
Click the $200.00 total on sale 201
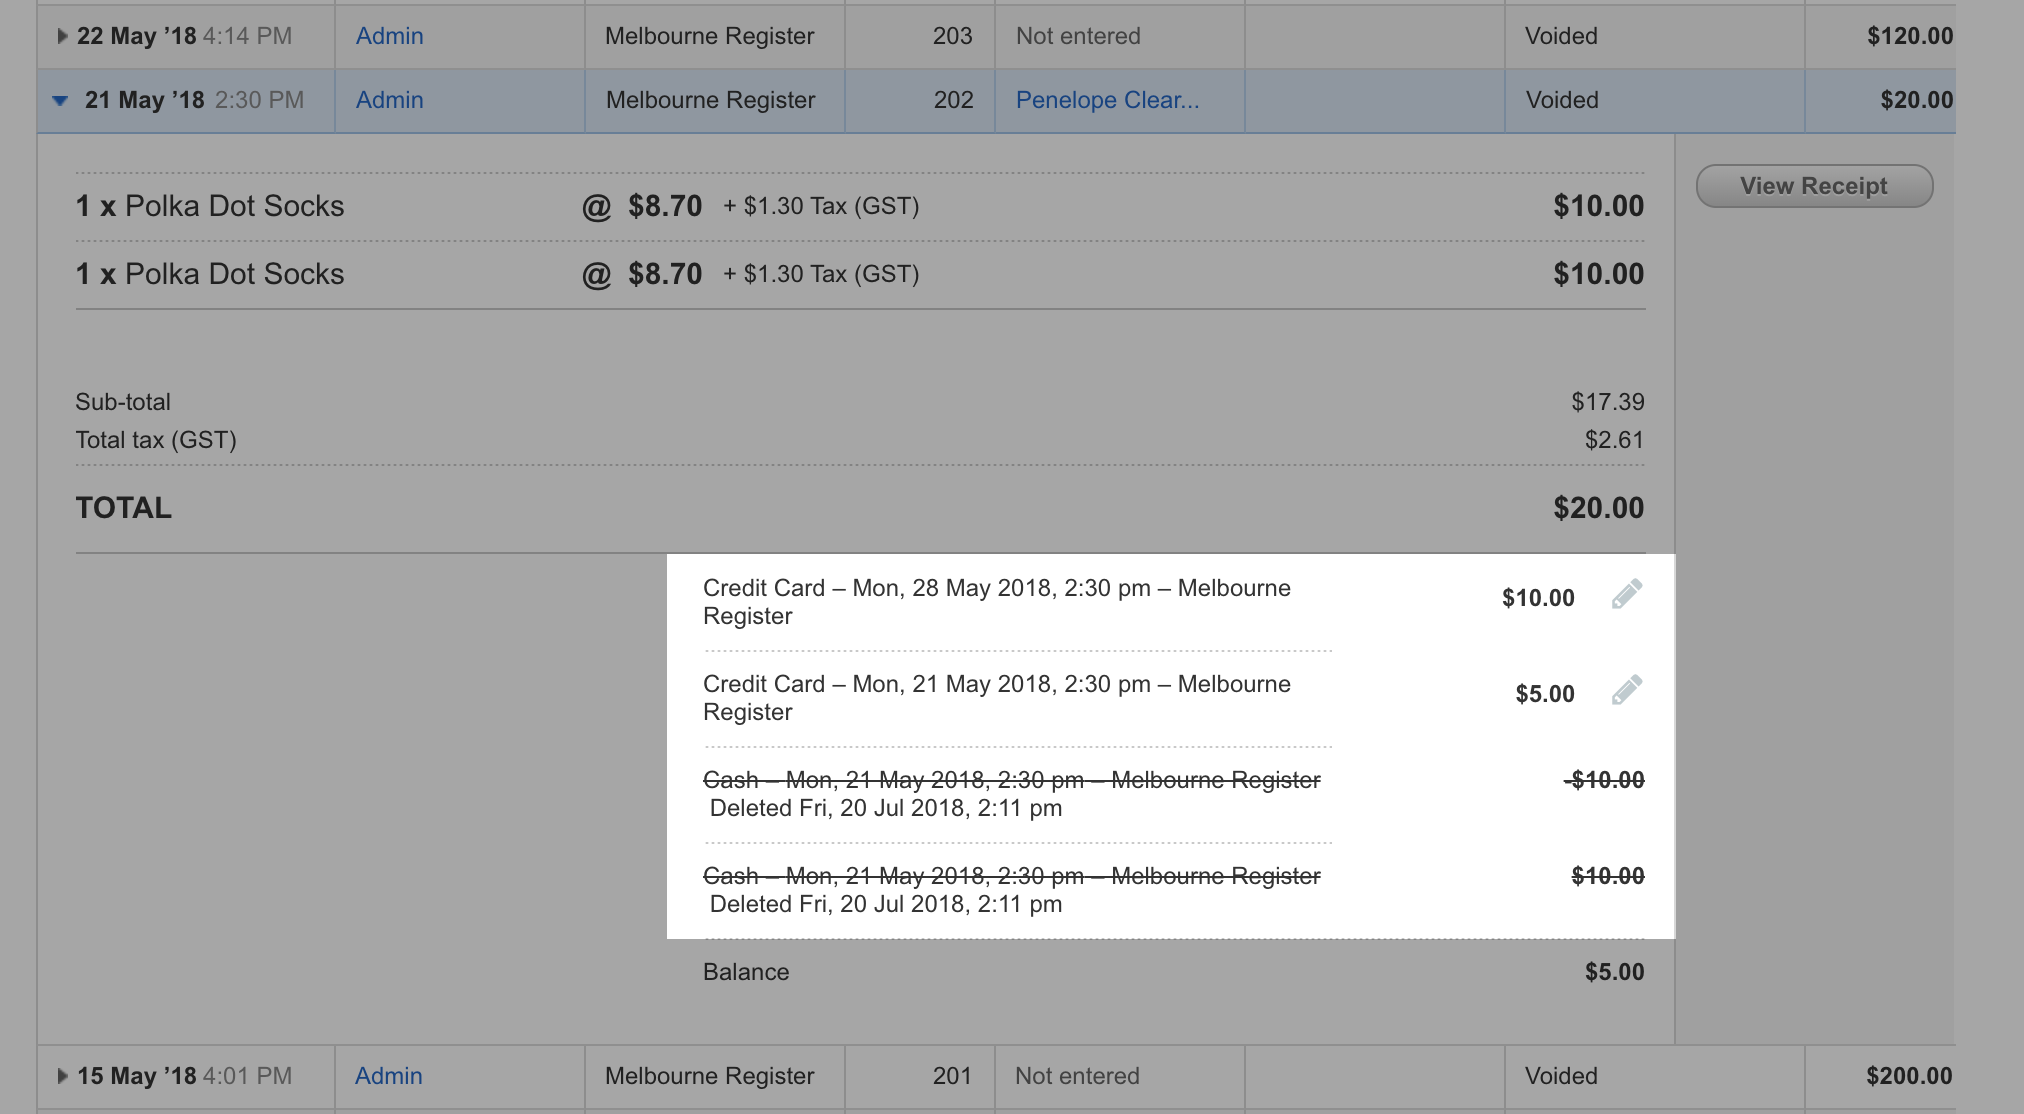click(1908, 1076)
